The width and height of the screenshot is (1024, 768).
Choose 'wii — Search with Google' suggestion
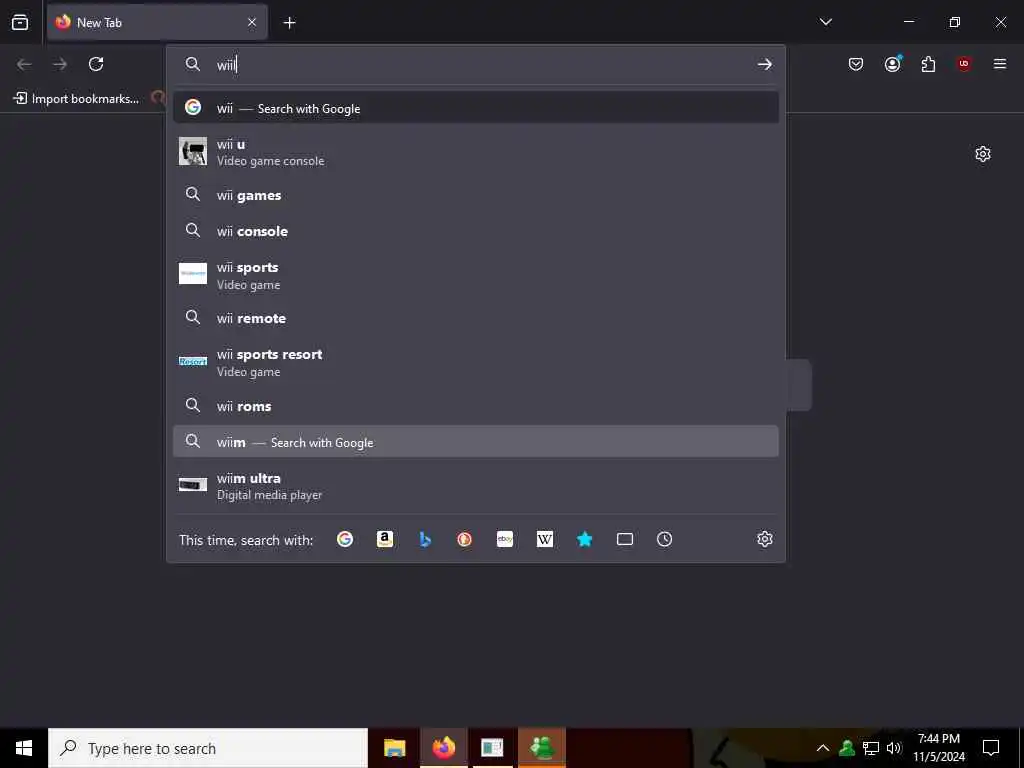coord(475,108)
